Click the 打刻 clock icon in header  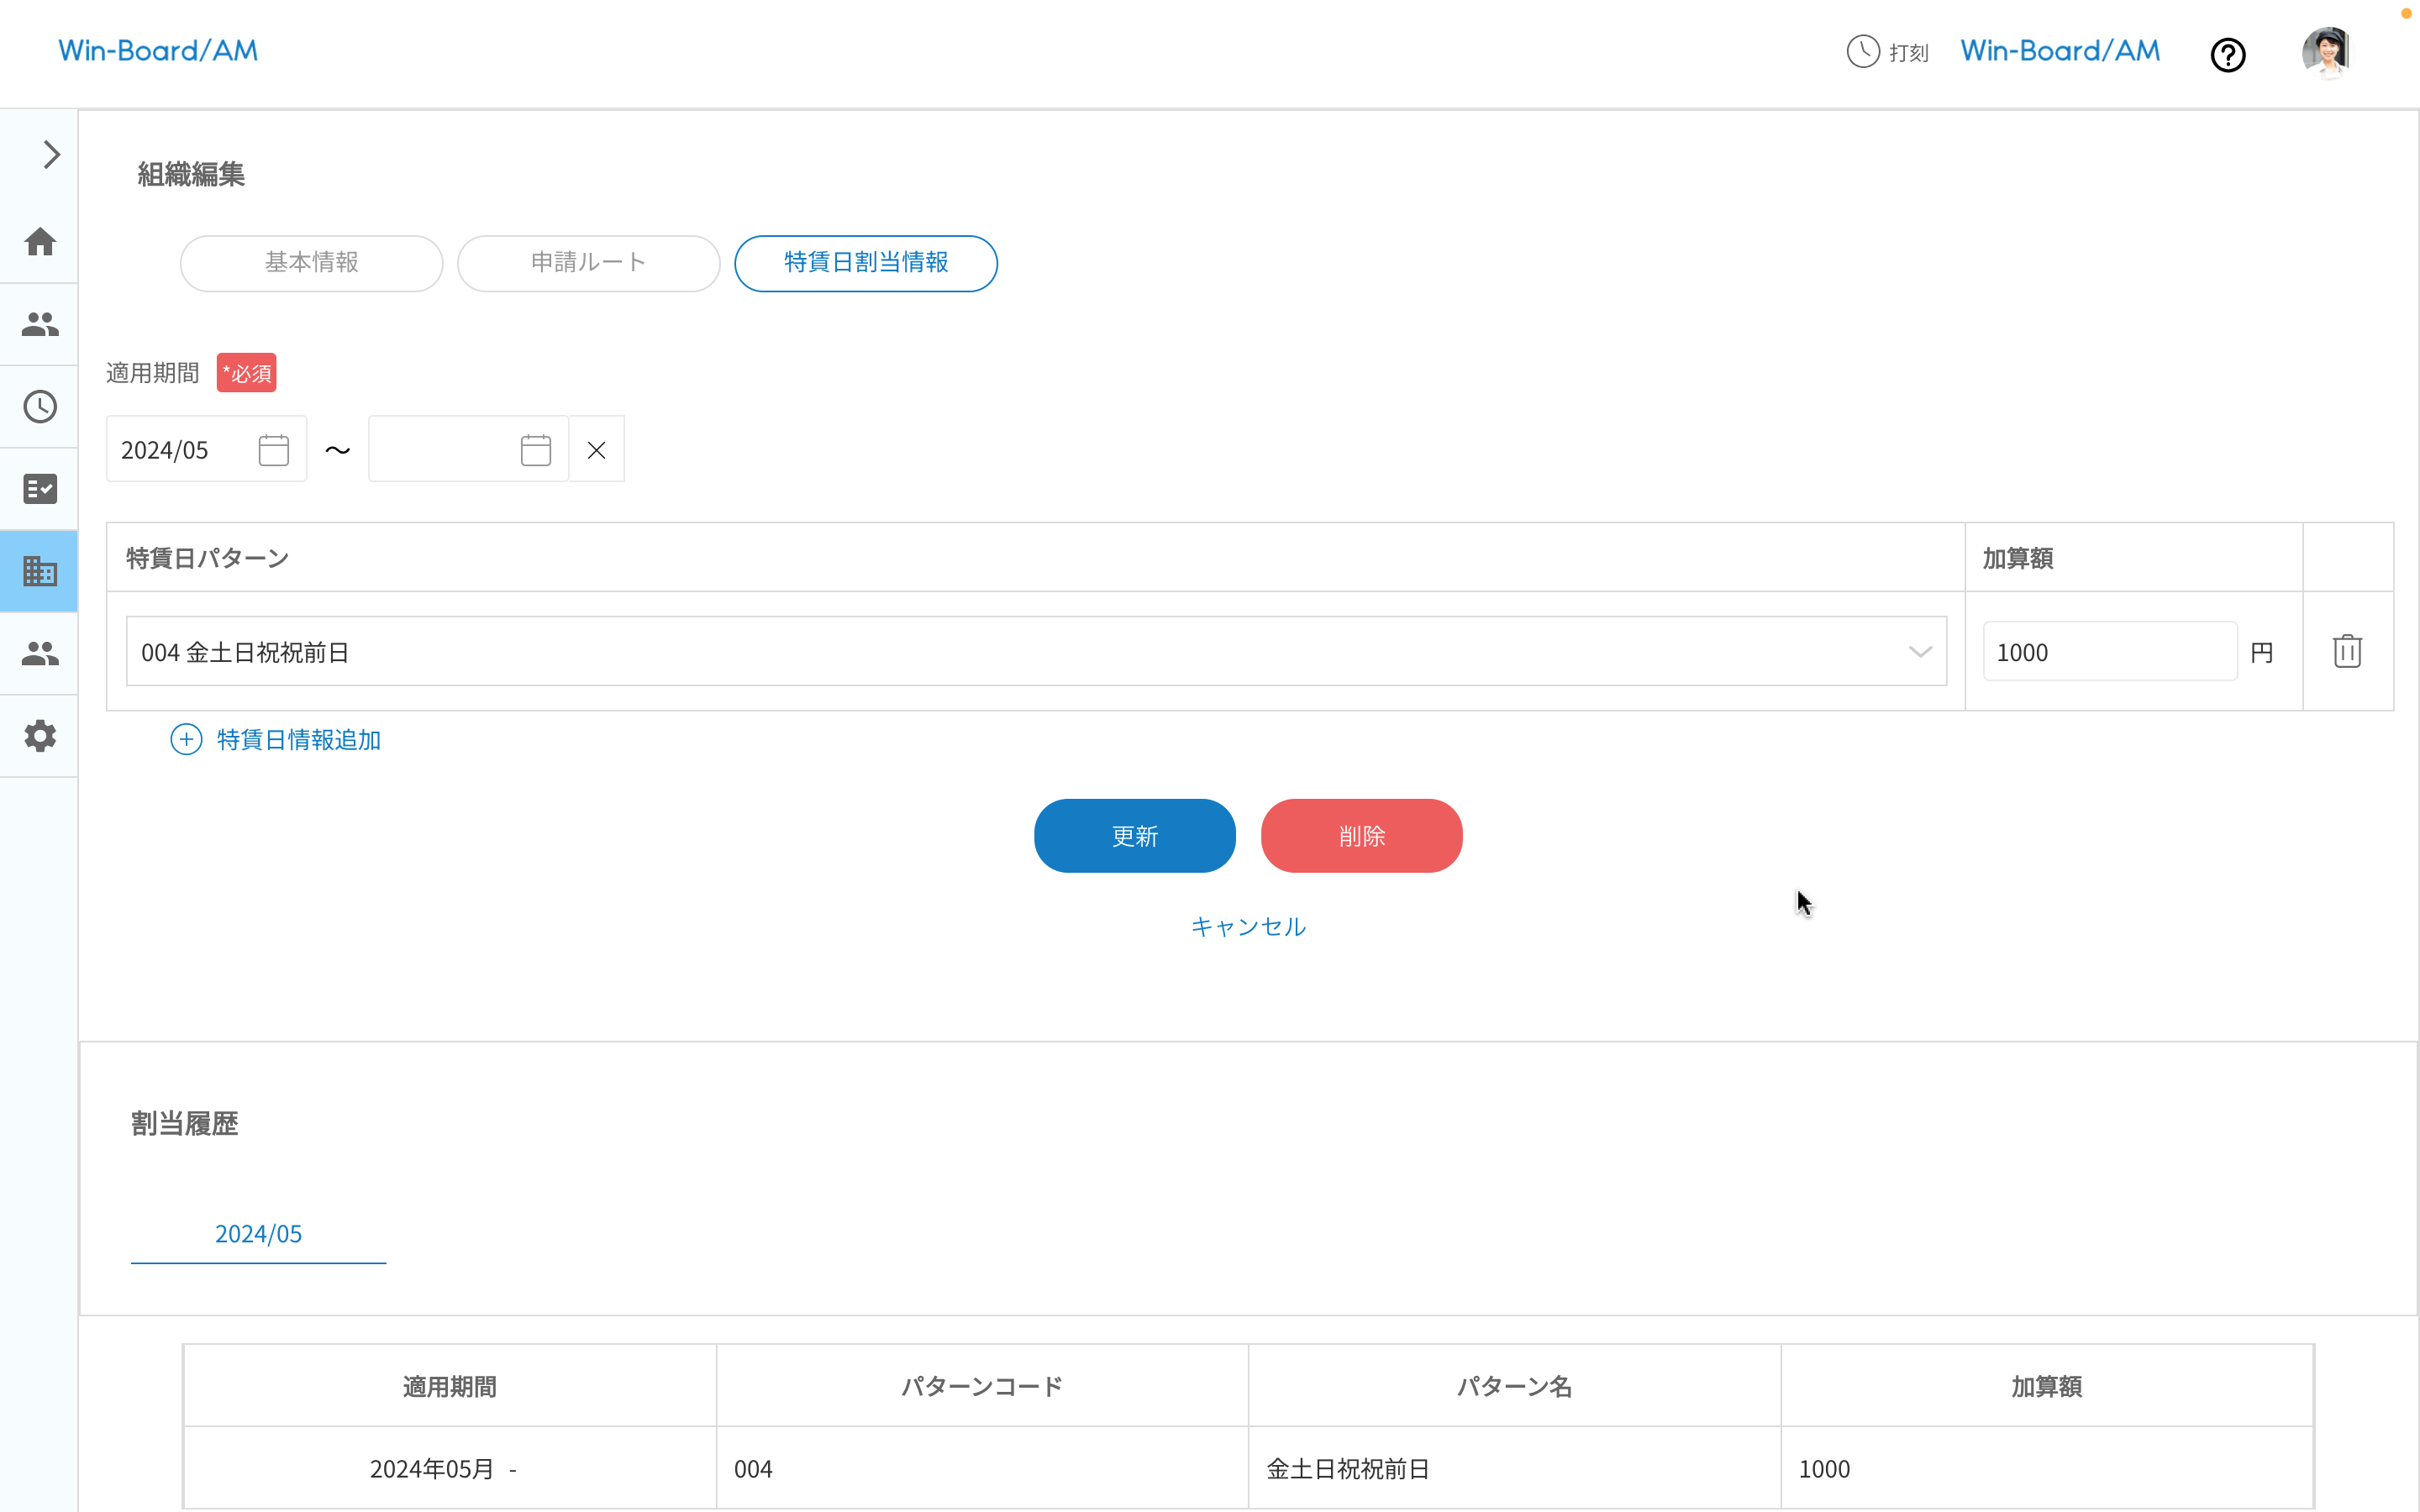1863,51
